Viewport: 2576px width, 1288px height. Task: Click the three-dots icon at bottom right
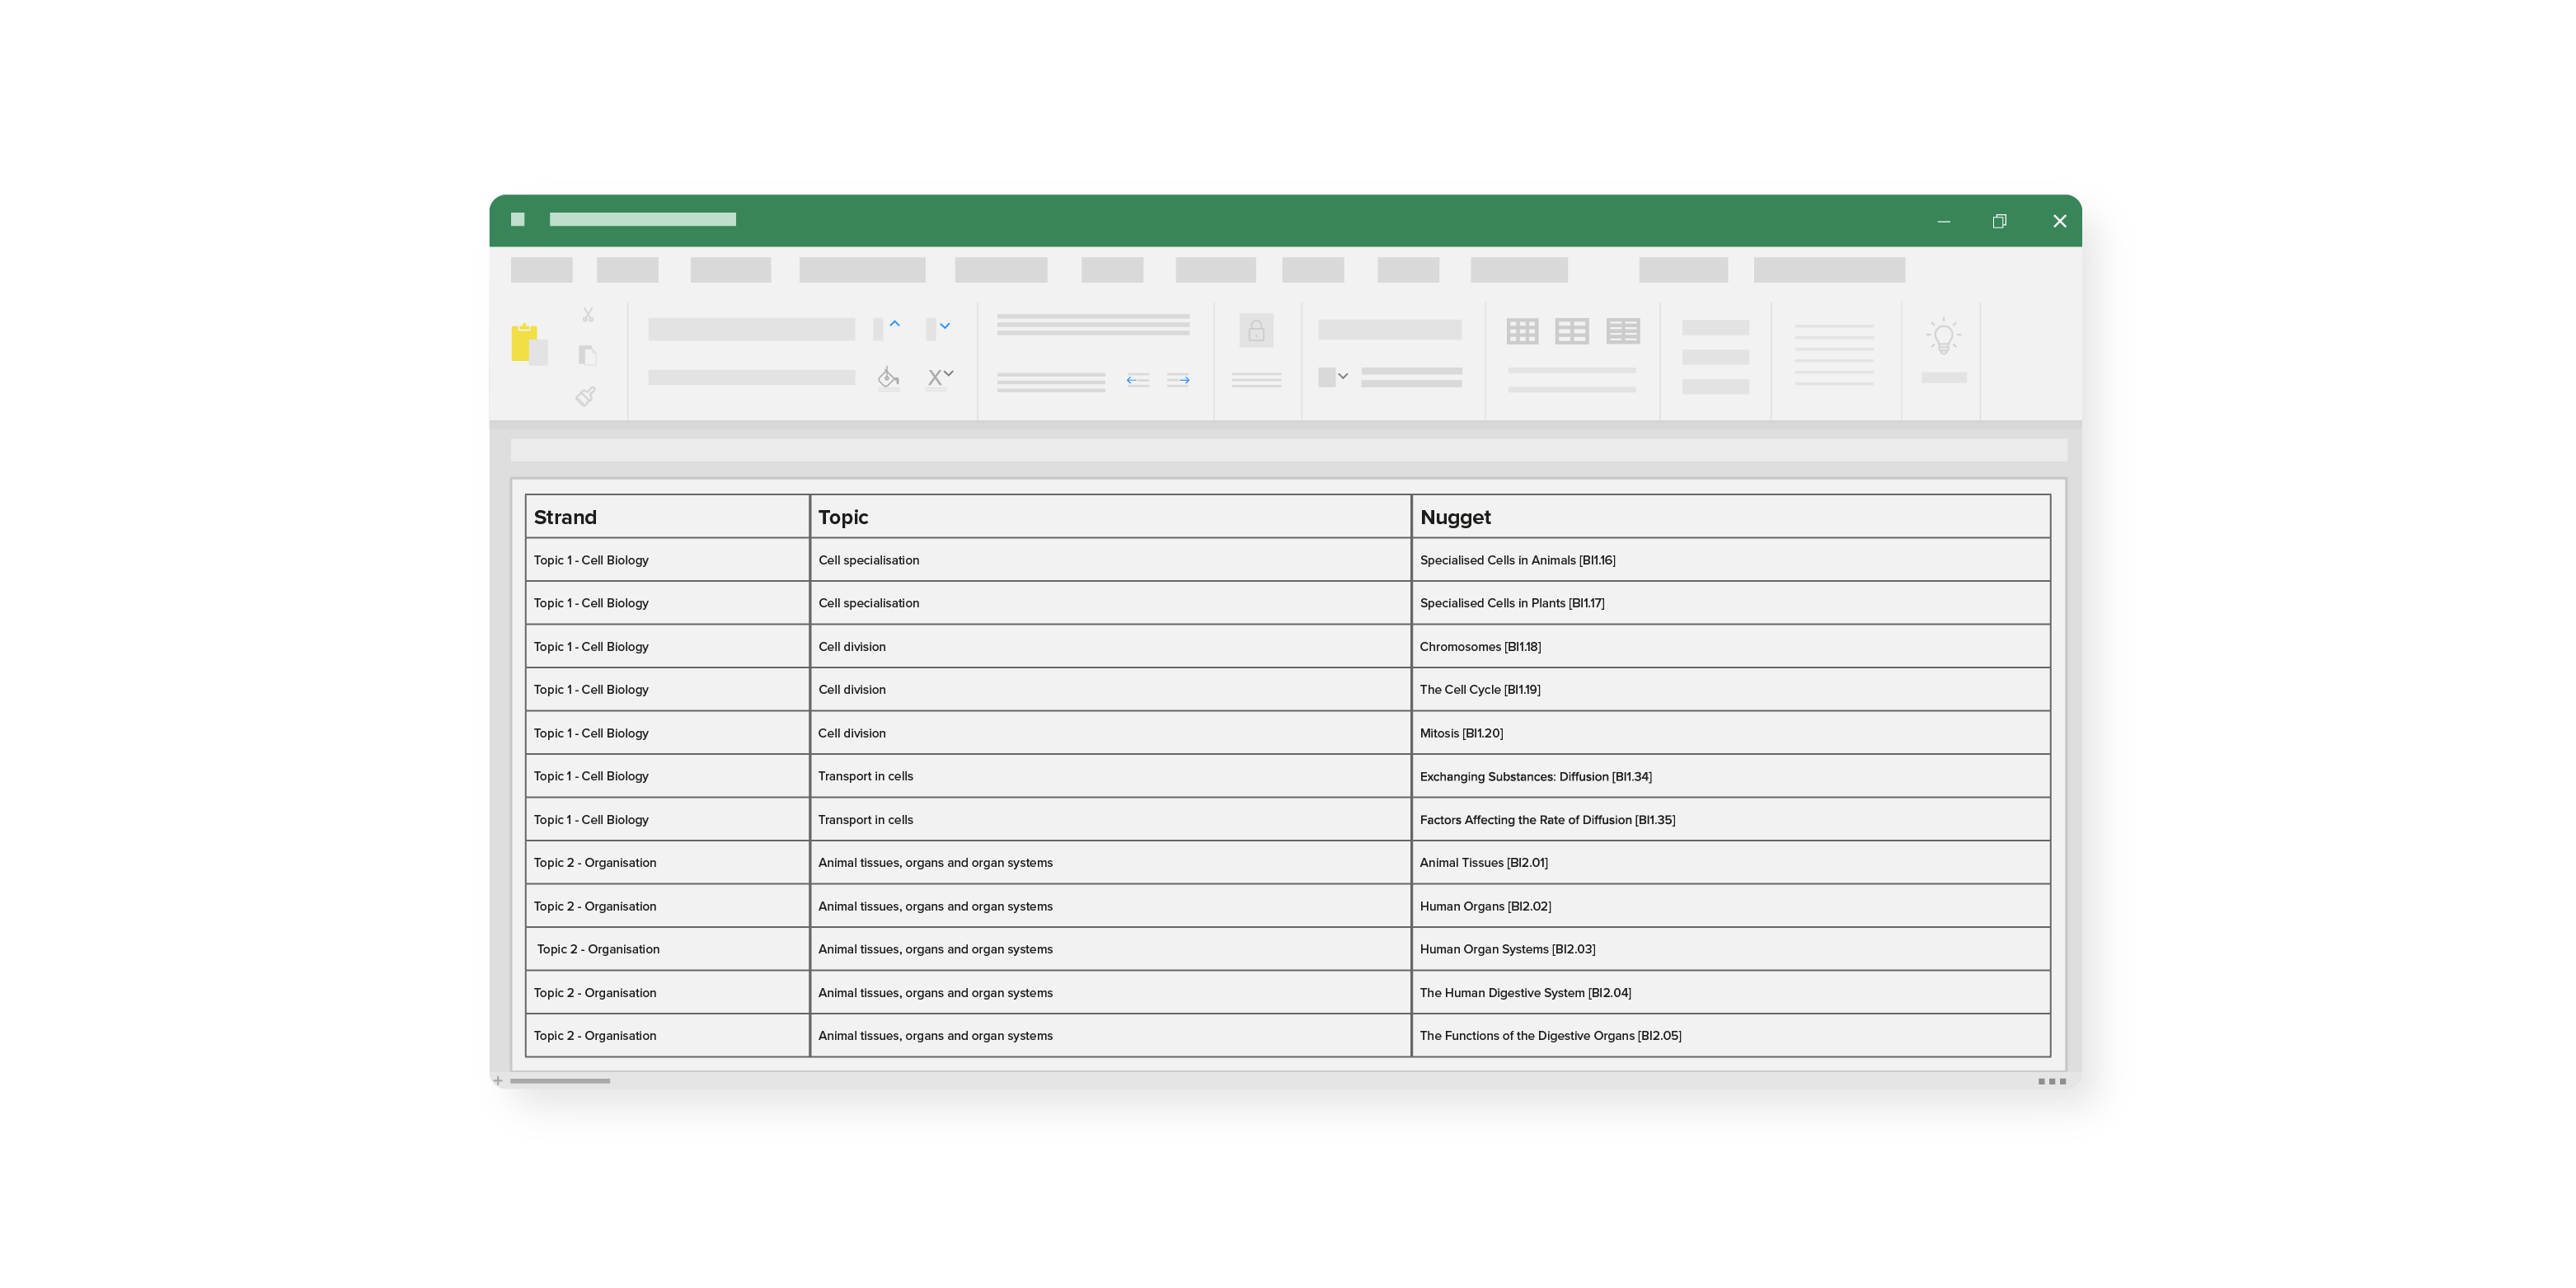coord(2052,1081)
